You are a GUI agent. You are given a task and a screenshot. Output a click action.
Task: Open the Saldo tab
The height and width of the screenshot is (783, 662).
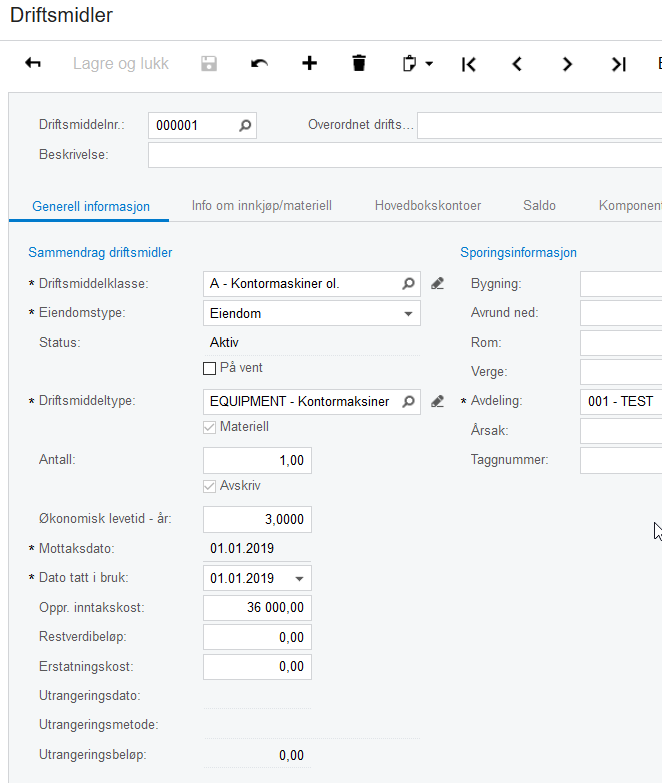pos(539,206)
